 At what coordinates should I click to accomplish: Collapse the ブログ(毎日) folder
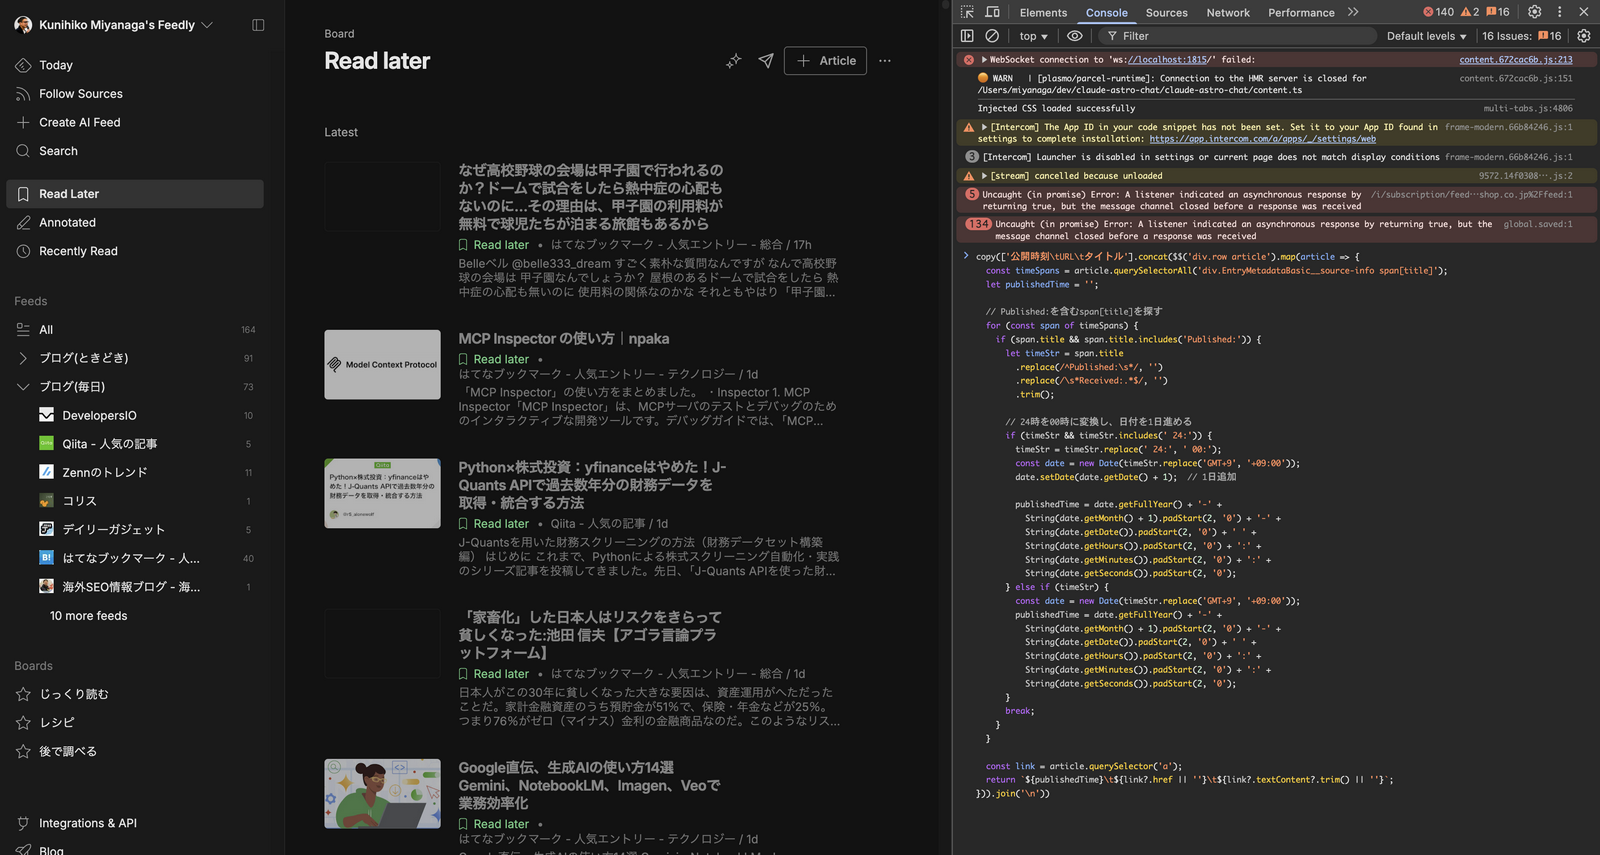[x=23, y=387]
